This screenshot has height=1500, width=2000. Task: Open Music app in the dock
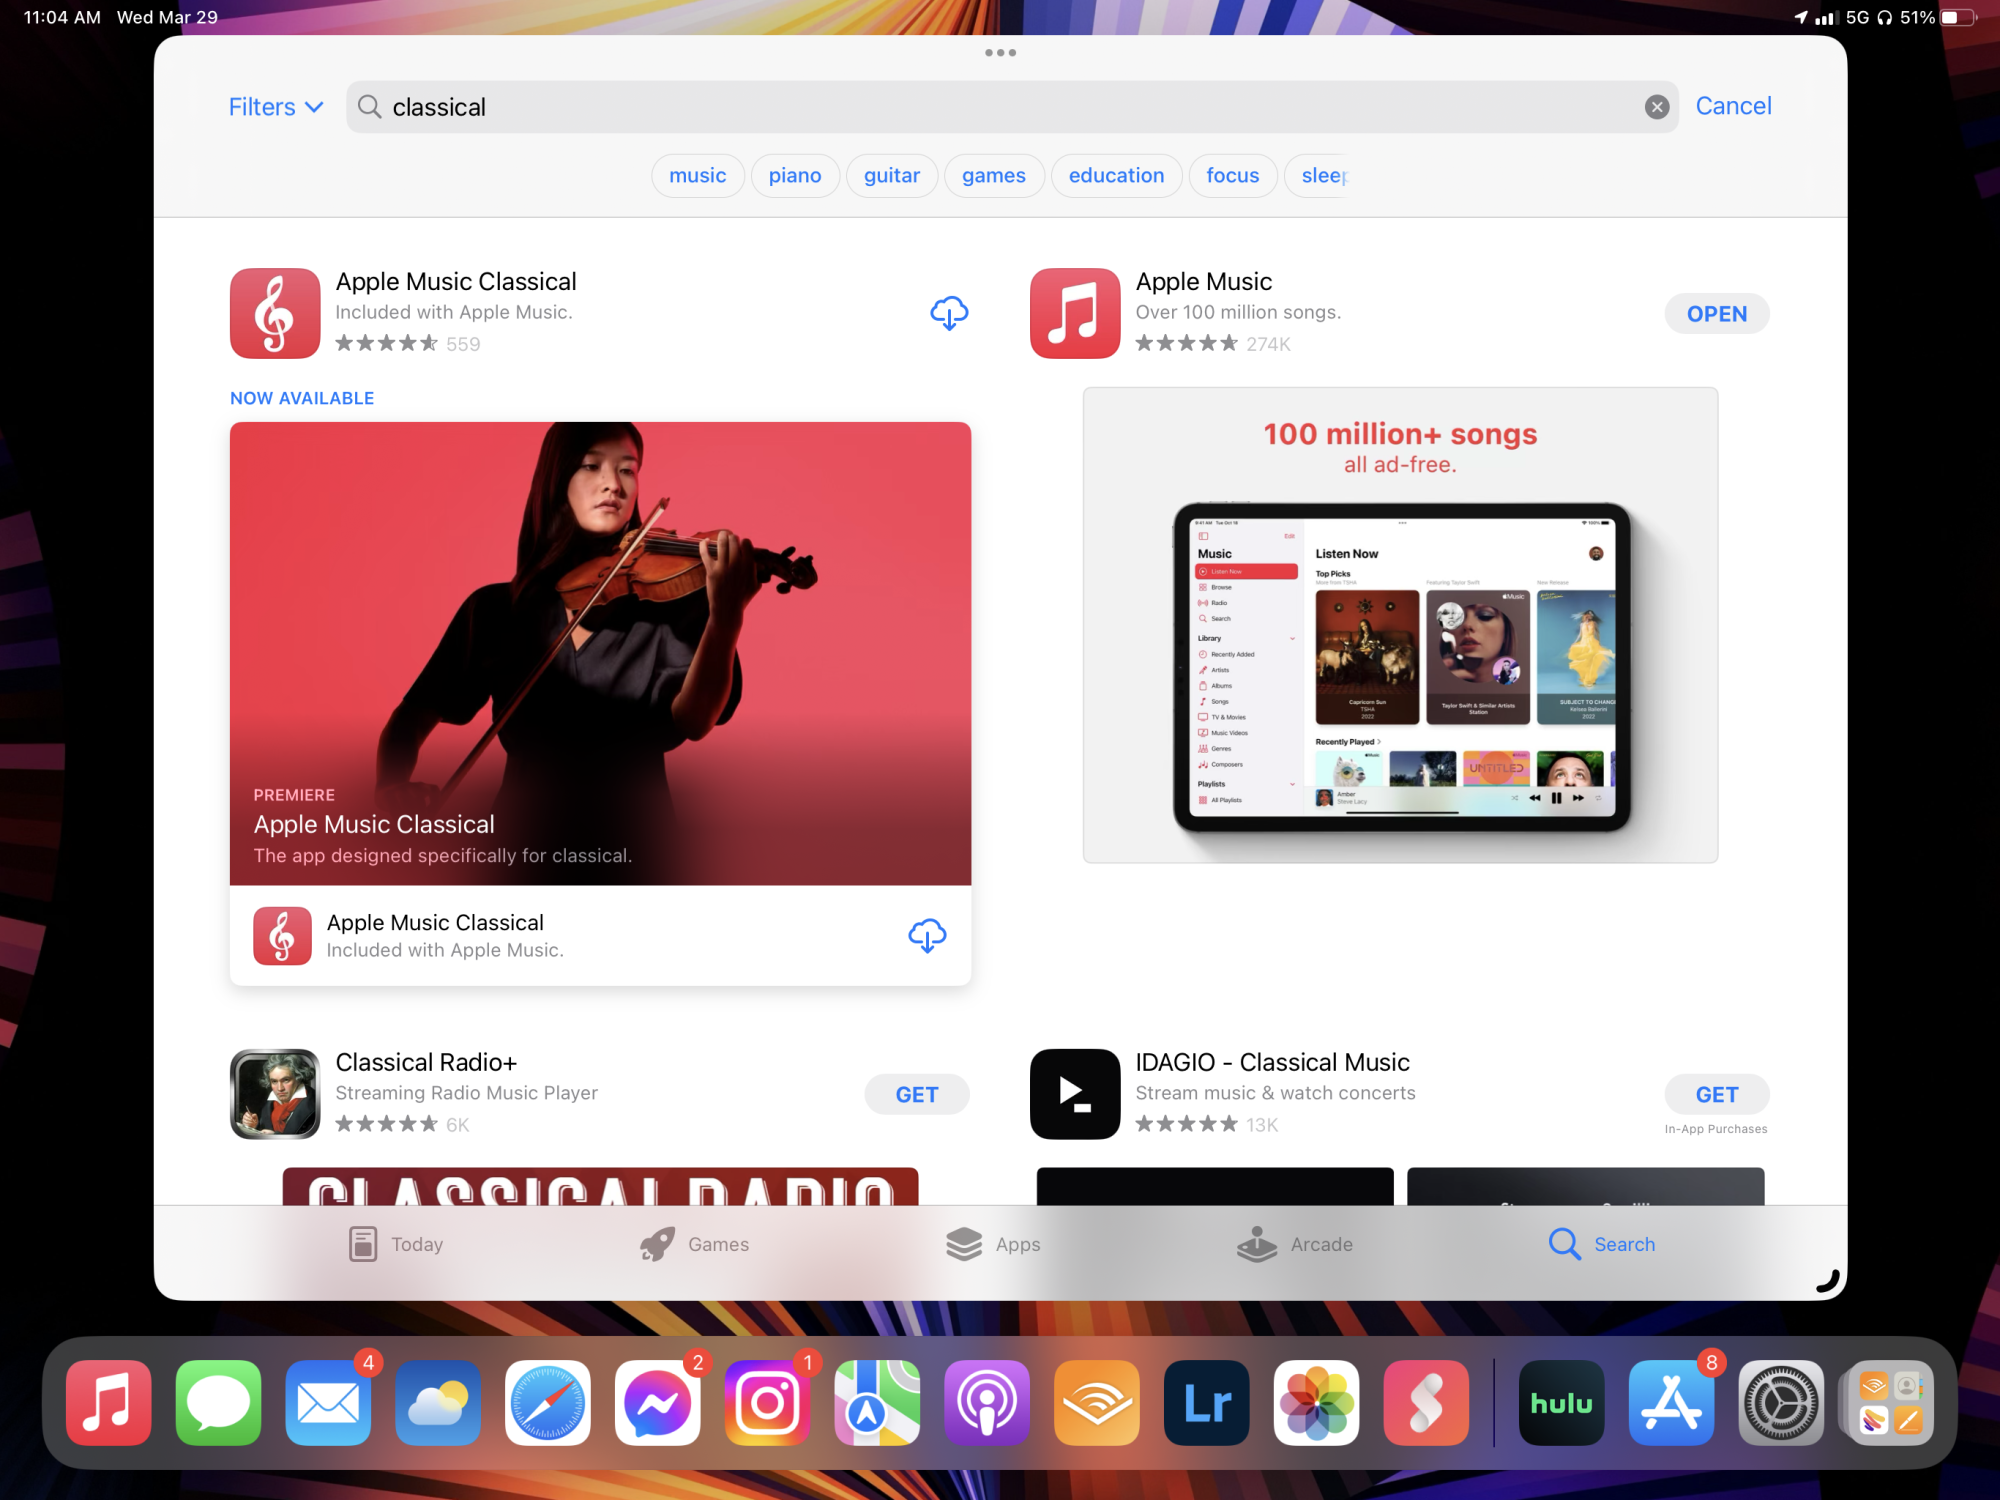point(109,1403)
